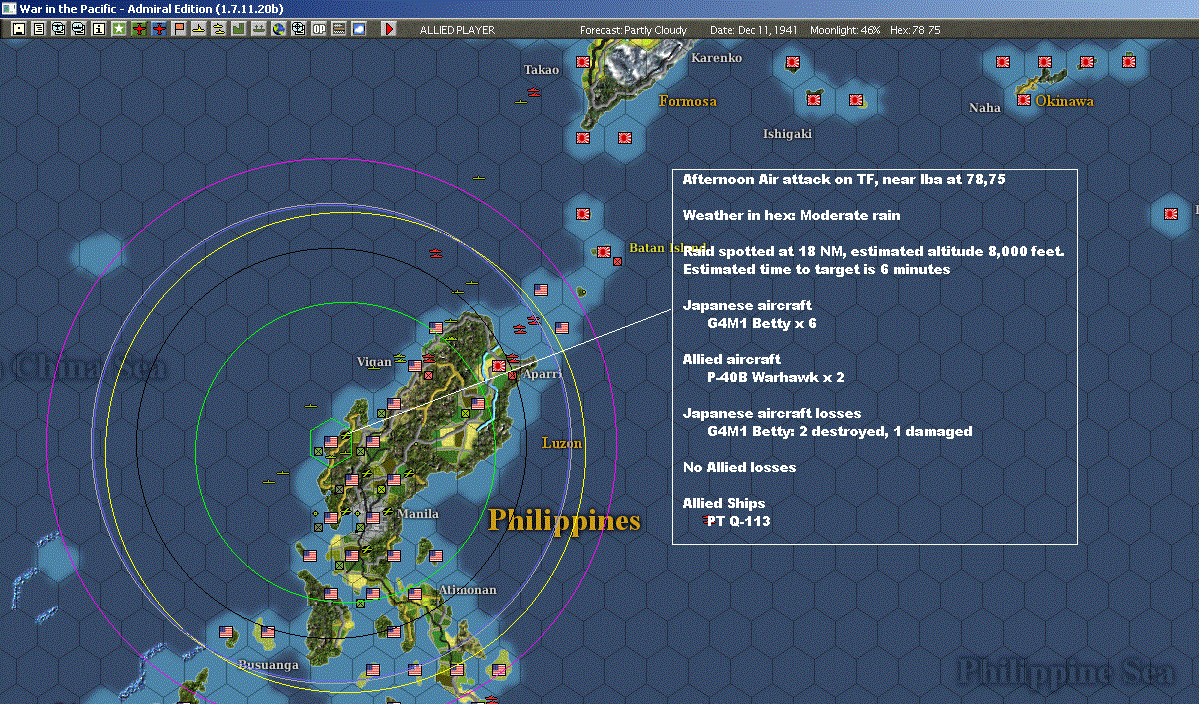The height and width of the screenshot is (704, 1199).
Task: Click the Date: Dec 11, 1941 status
Action: pos(753,30)
